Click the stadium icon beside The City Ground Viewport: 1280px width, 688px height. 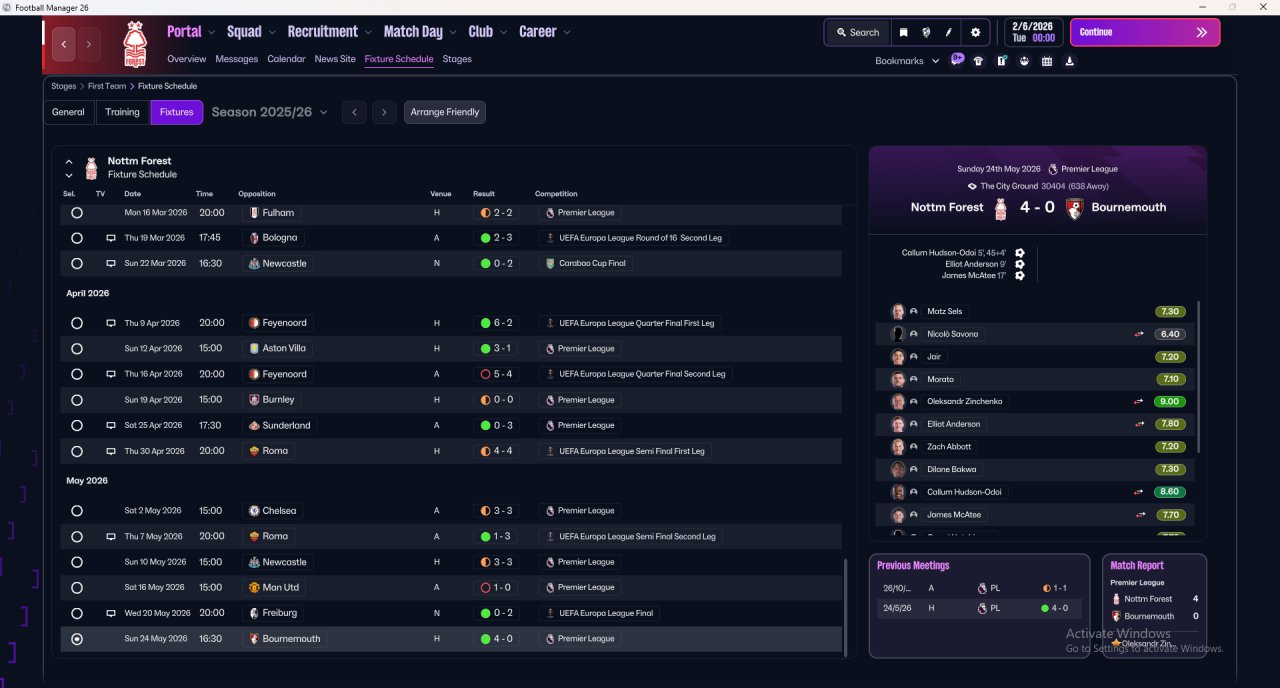click(x=972, y=186)
